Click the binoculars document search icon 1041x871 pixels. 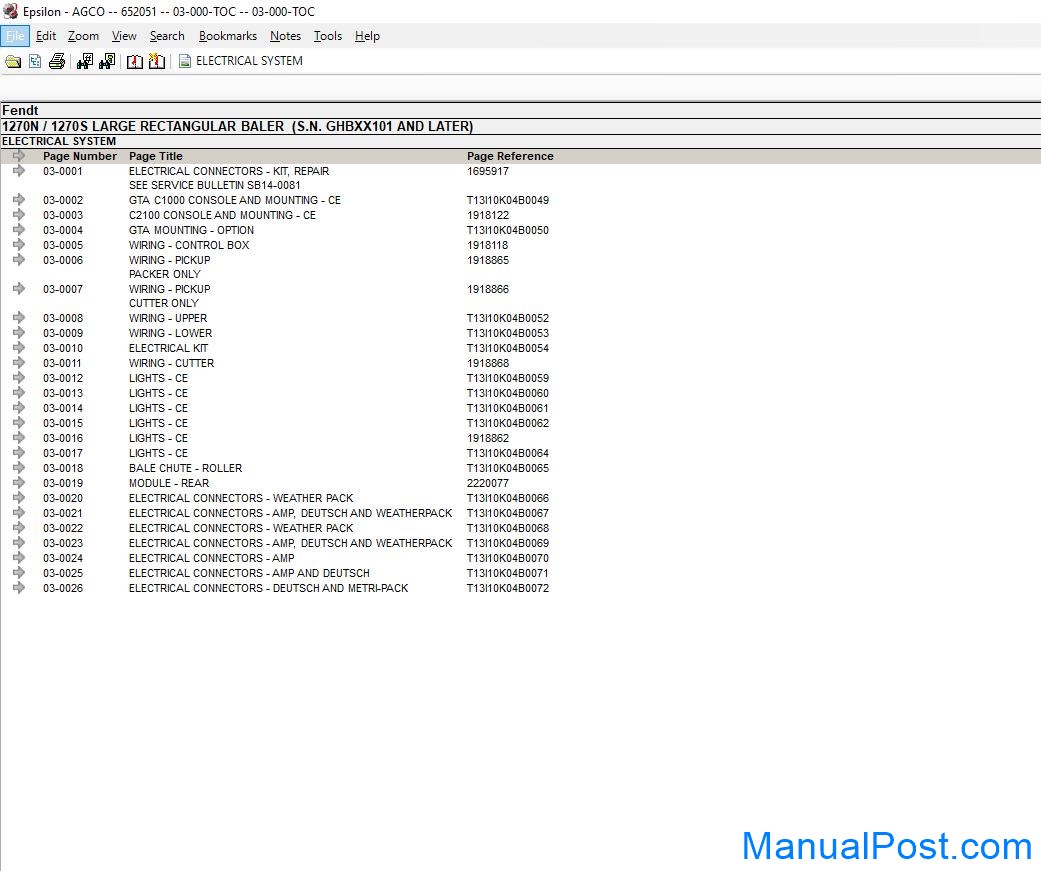tap(107, 62)
